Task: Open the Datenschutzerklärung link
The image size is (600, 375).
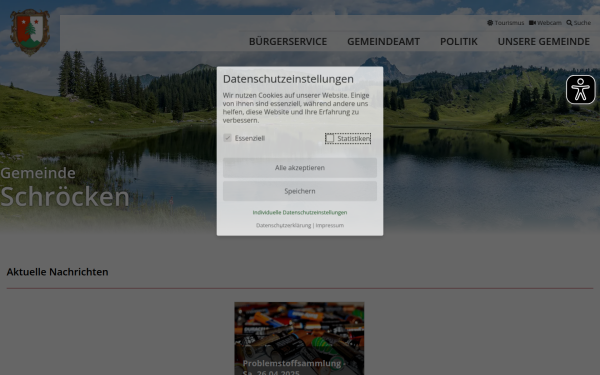Action: click(284, 225)
